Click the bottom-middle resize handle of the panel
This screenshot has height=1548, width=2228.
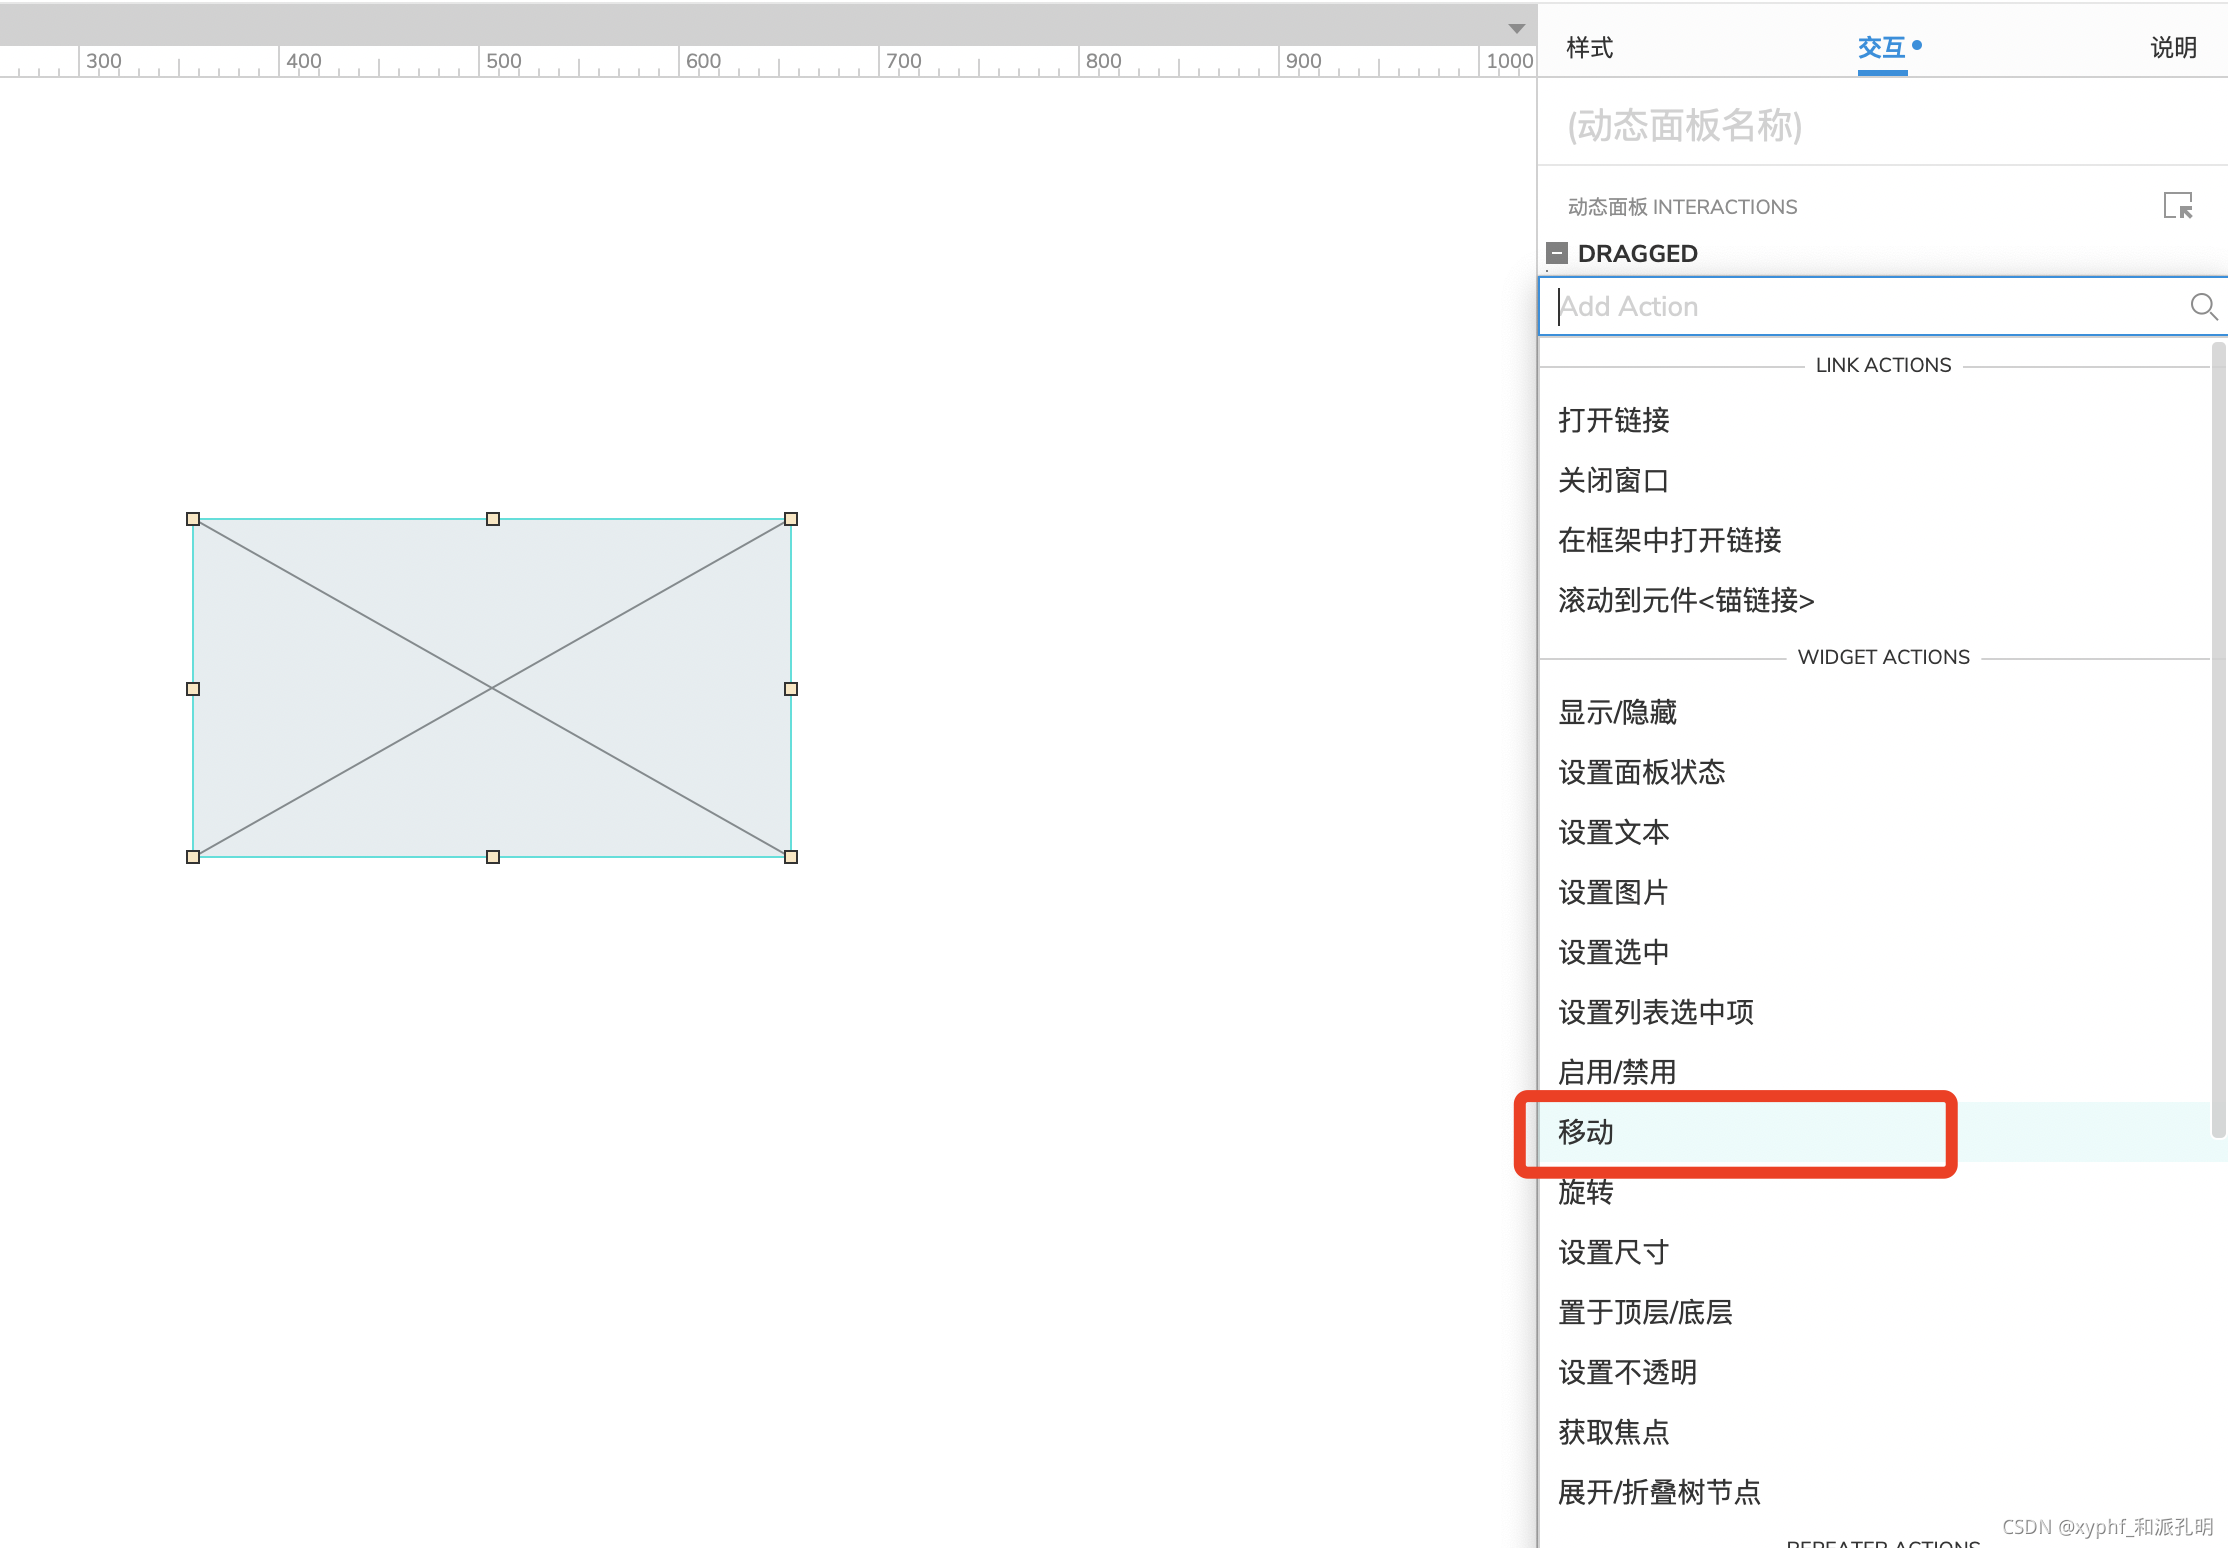coord(493,857)
